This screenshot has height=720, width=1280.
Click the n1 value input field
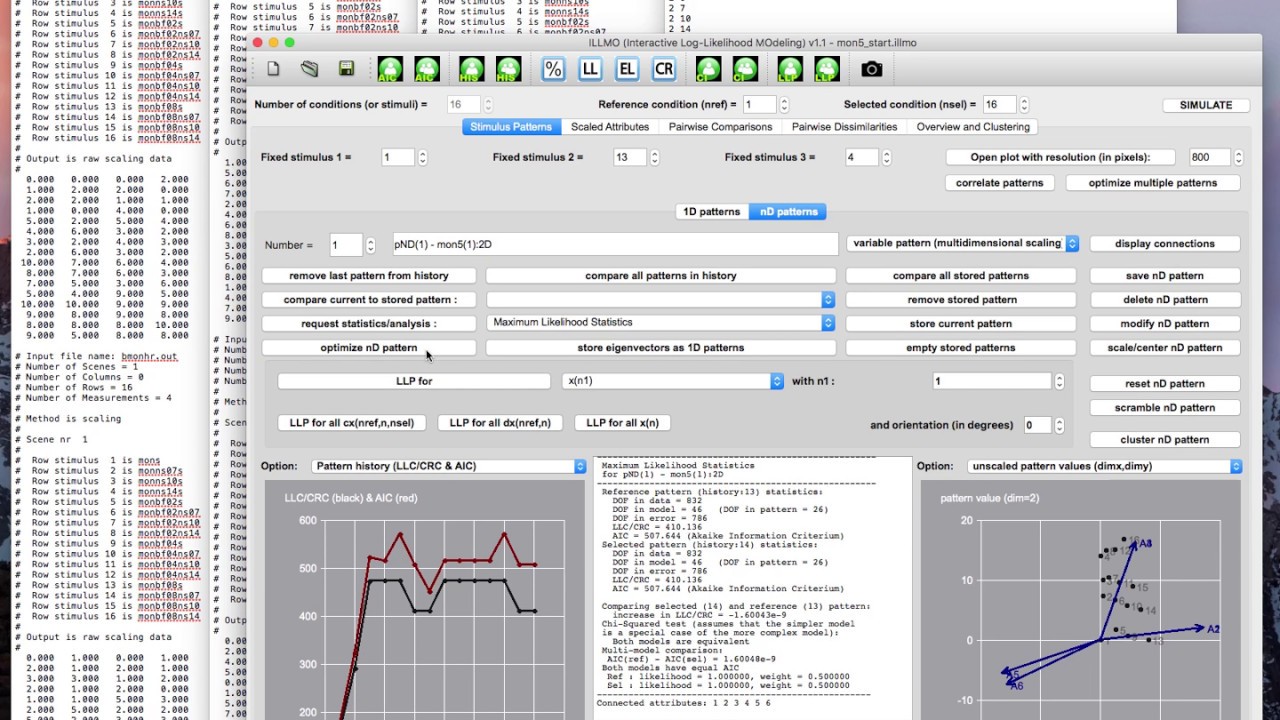[991, 381]
